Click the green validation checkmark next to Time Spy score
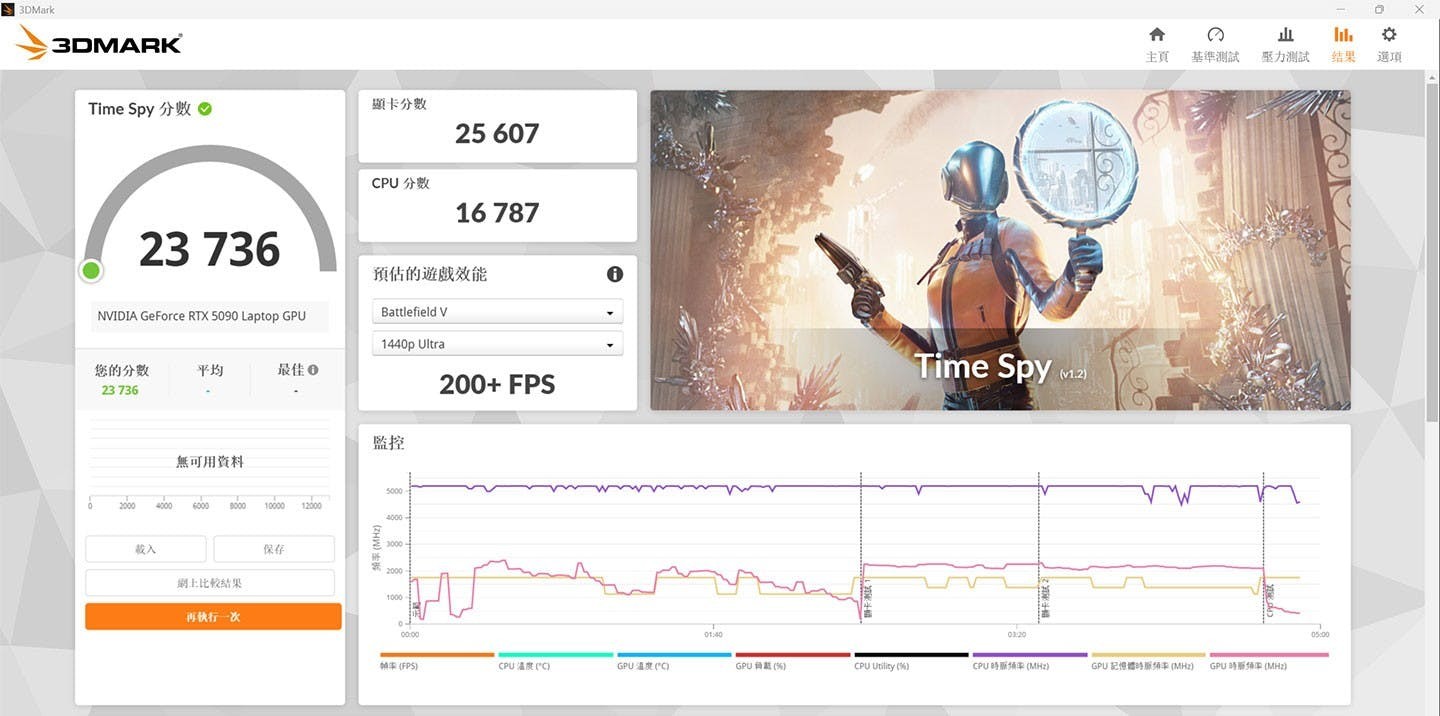The height and width of the screenshot is (716, 1440). pyautogui.click(x=205, y=108)
